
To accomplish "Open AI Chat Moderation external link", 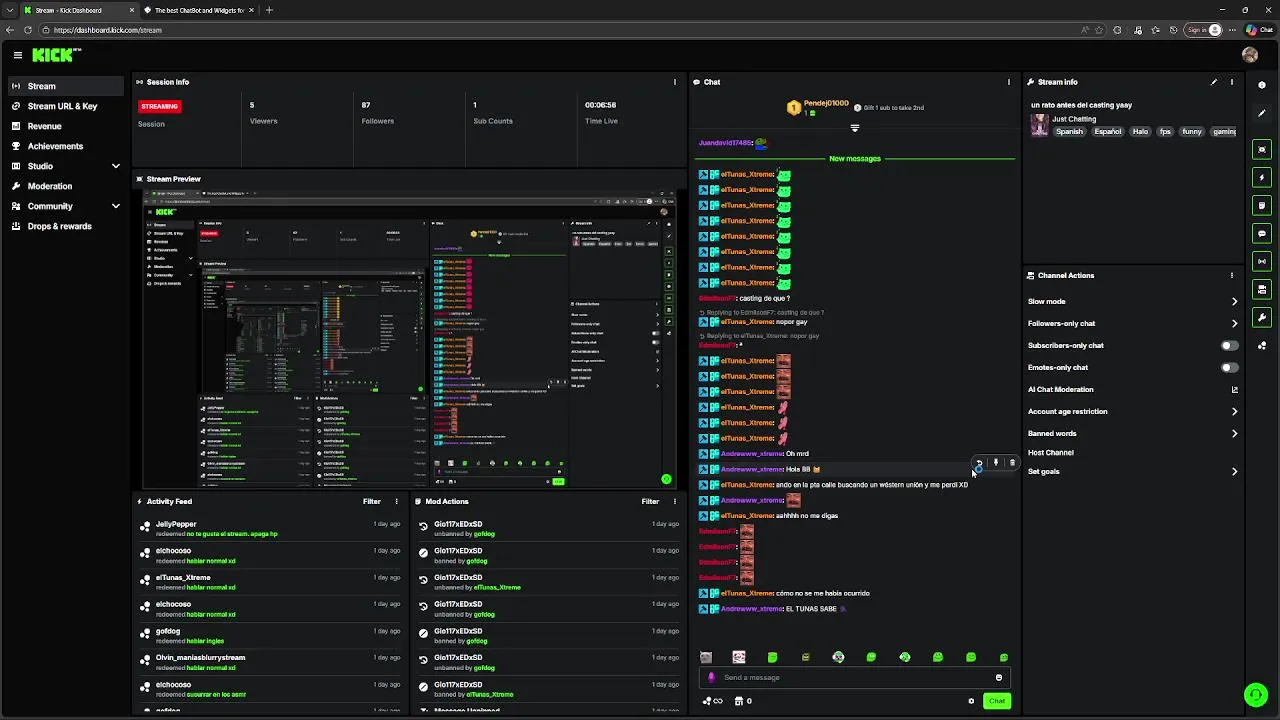I will pos(1234,389).
